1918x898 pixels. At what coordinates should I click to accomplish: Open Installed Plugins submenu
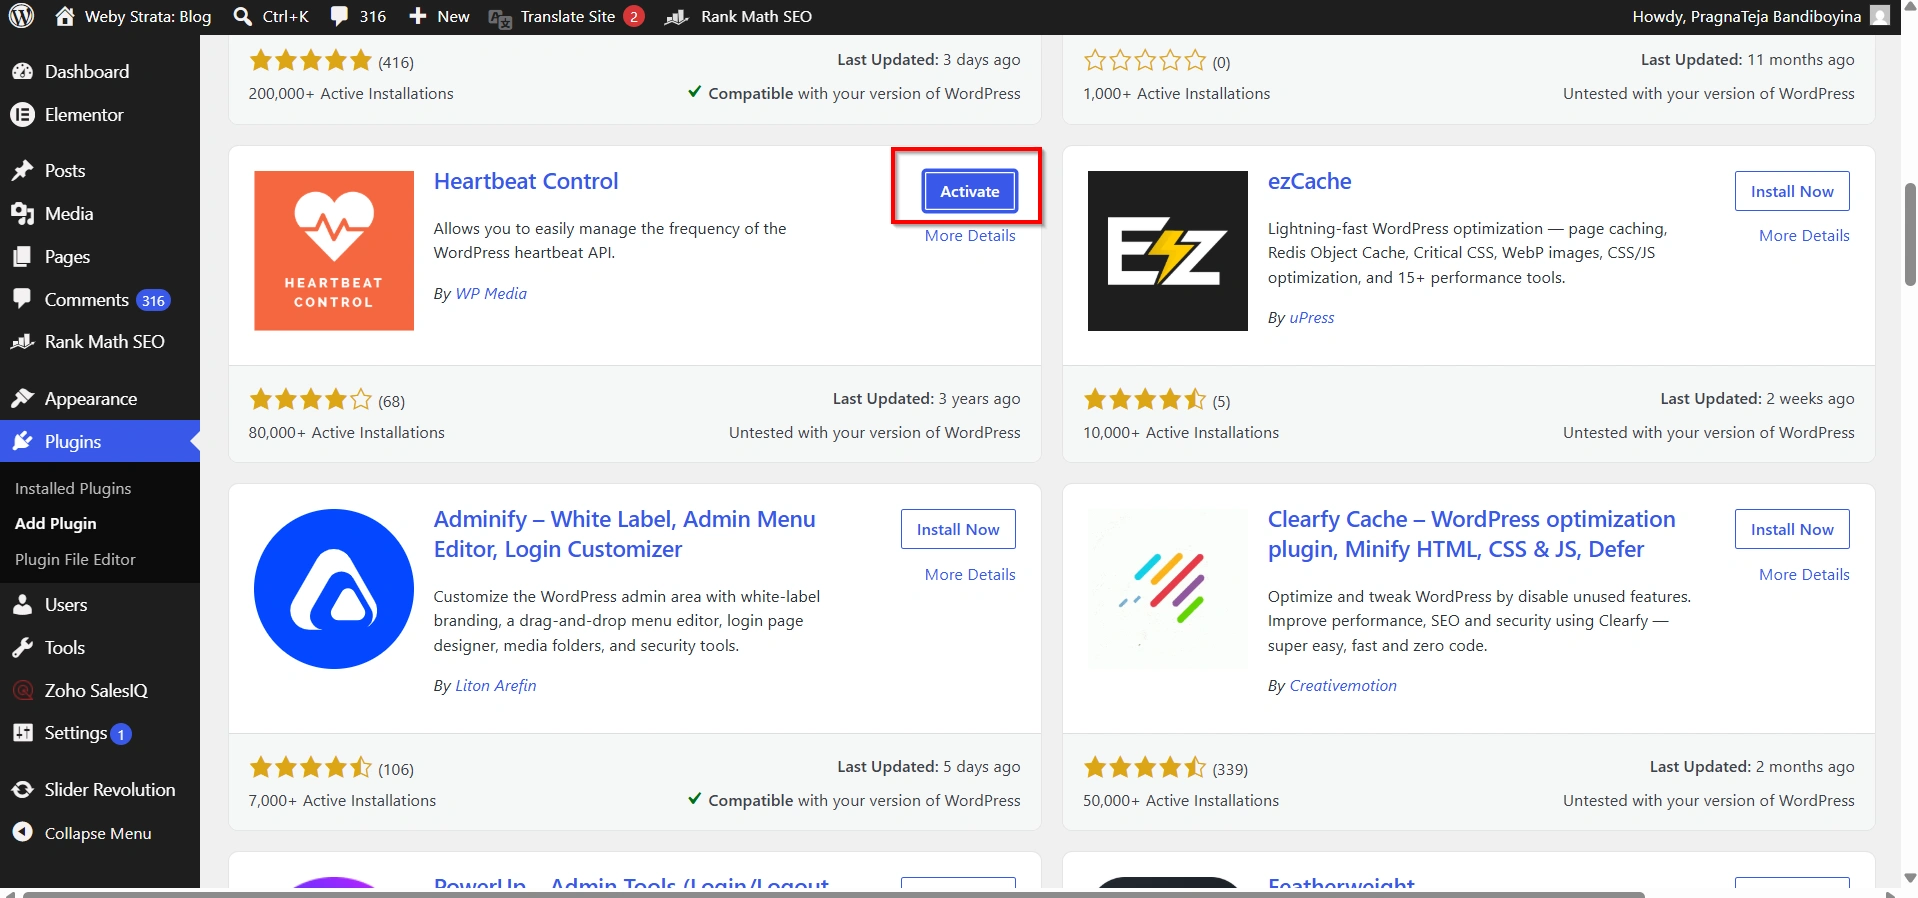point(73,488)
